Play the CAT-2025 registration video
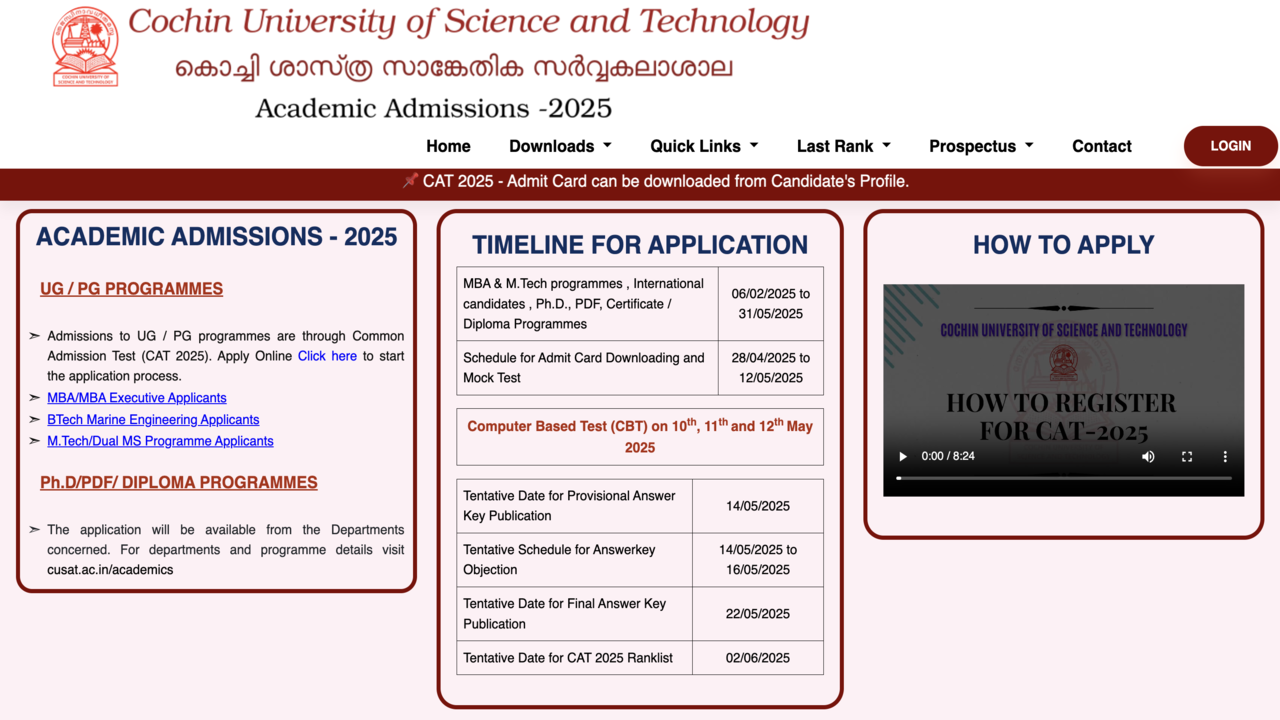The height and width of the screenshot is (720, 1280). coord(903,456)
